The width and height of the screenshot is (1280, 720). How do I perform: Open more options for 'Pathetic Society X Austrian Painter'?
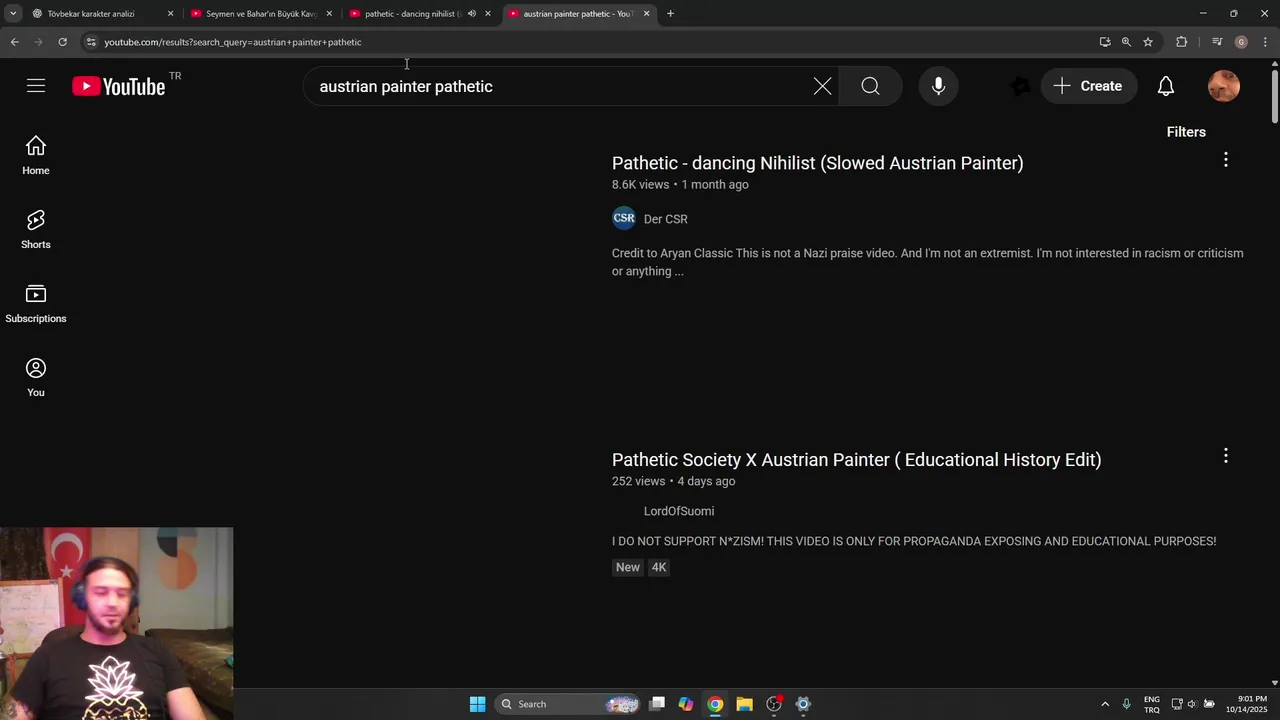click(1225, 456)
